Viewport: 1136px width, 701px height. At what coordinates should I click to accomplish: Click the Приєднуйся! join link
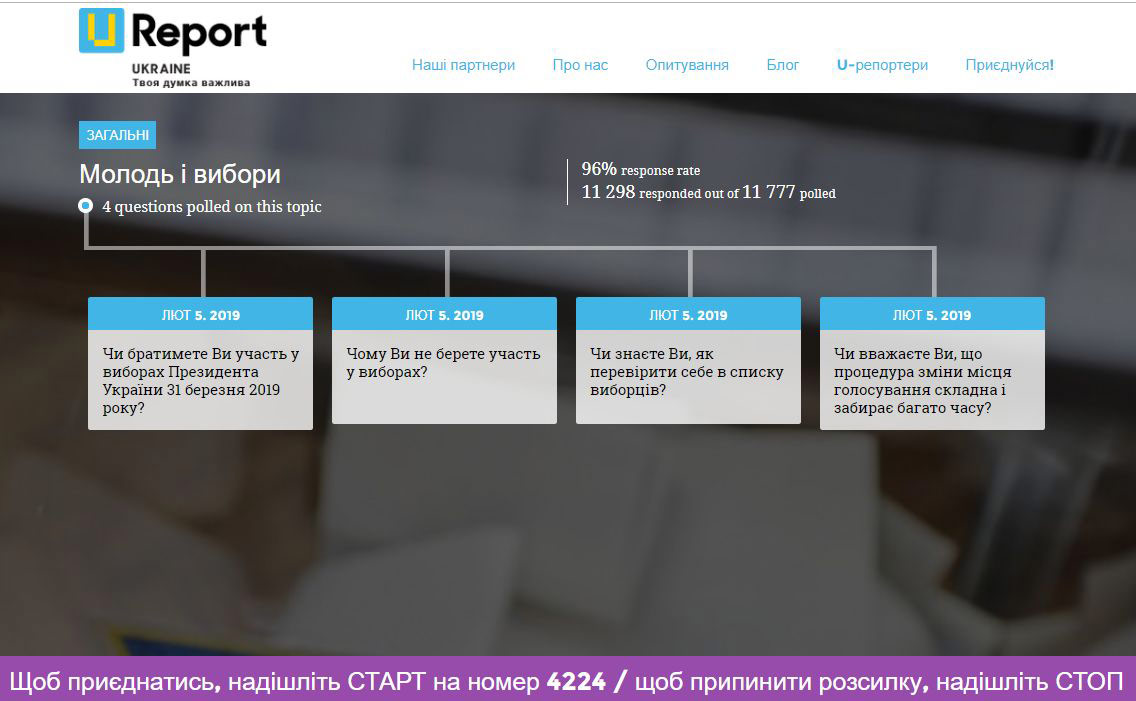[x=1009, y=65]
